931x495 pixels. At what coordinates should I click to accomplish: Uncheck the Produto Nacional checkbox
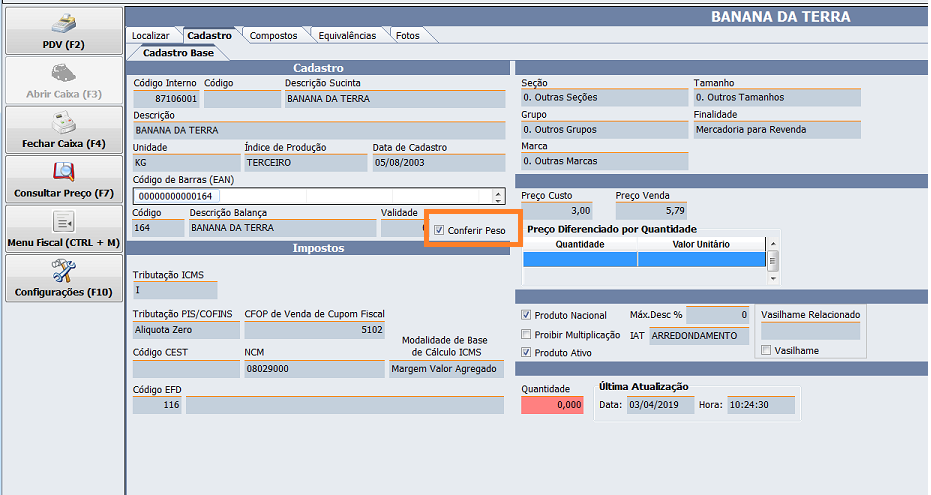point(527,315)
